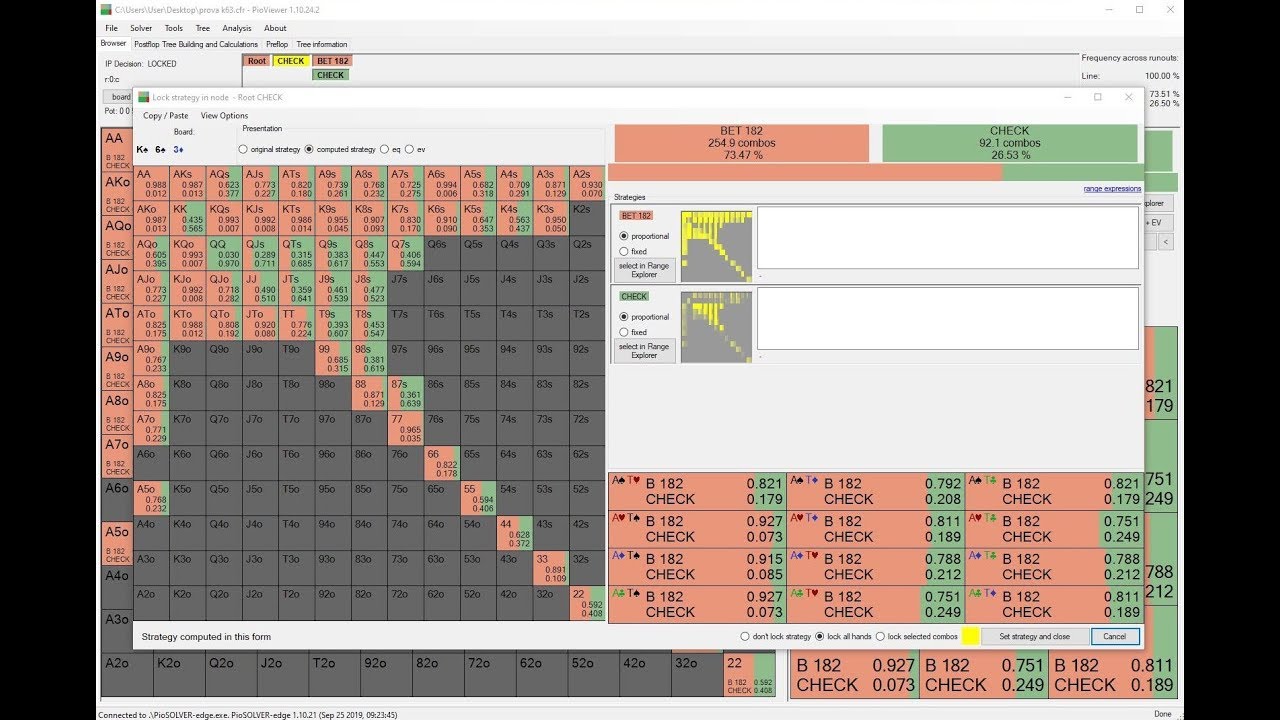
Task: Click the CHECK range expression text box
Action: (x=948, y=319)
